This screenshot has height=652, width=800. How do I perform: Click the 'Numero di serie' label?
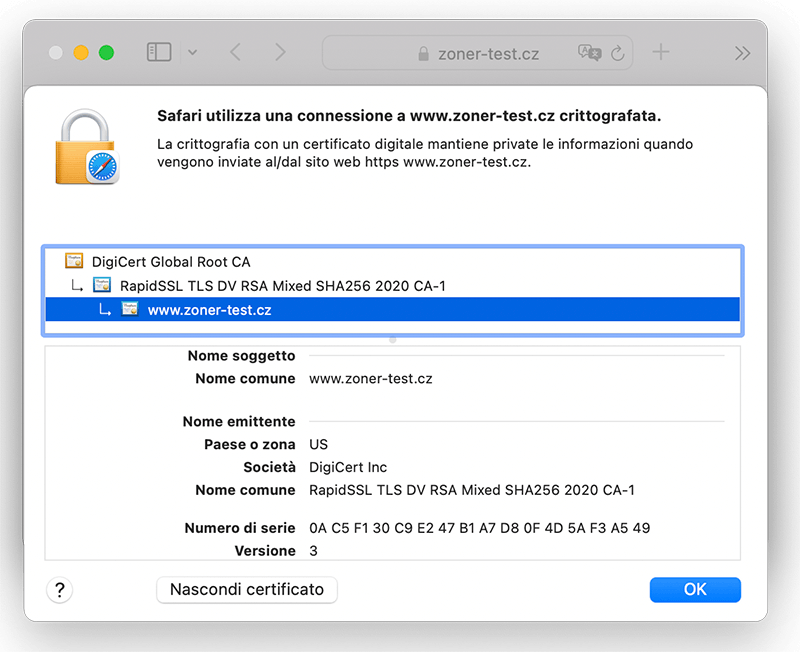click(240, 528)
